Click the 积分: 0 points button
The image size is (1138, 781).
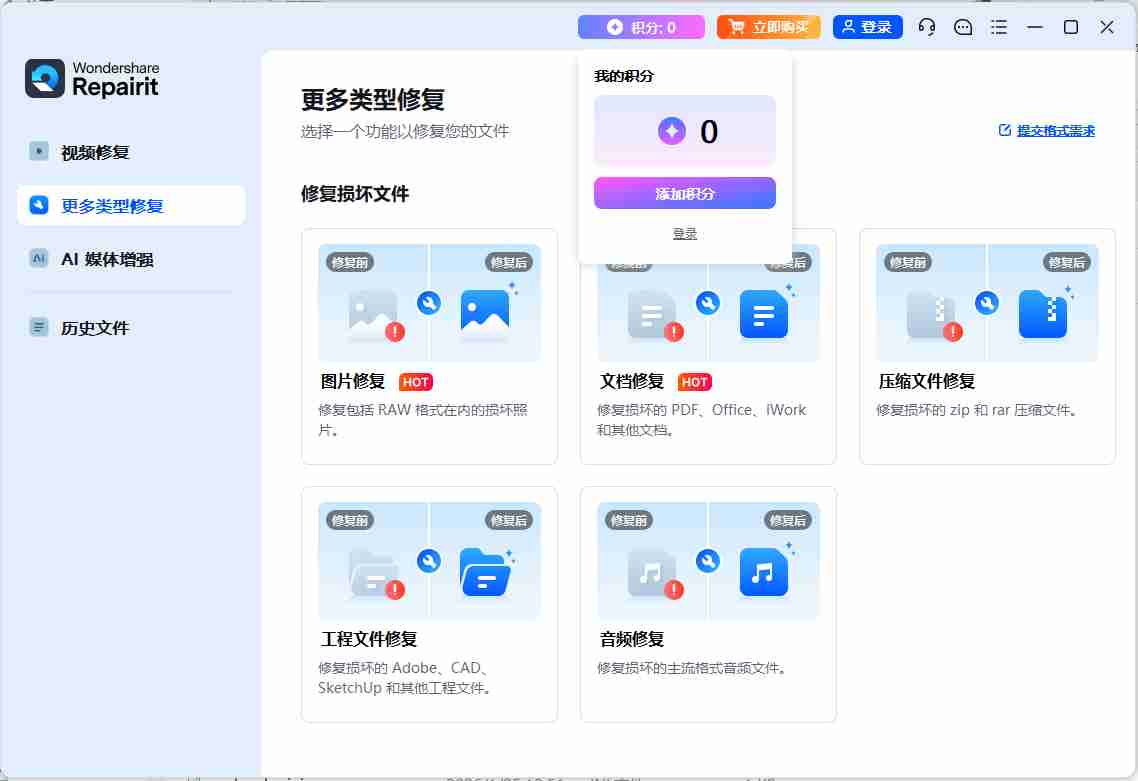click(641, 27)
